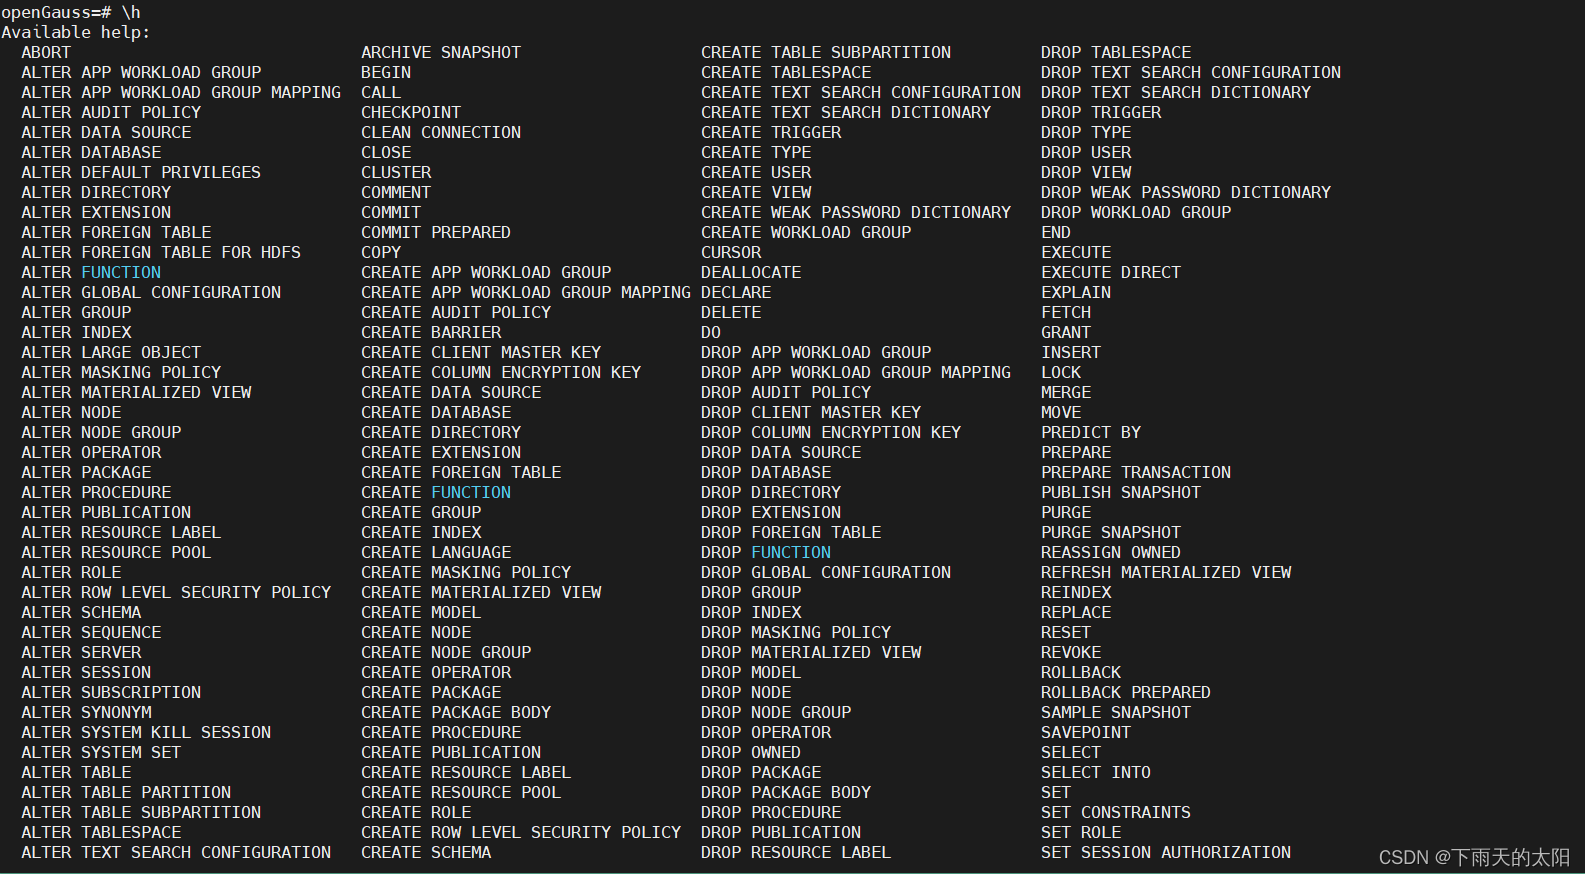Click the 'GRANT' command
Image resolution: width=1585 pixels, height=877 pixels.
1066,332
